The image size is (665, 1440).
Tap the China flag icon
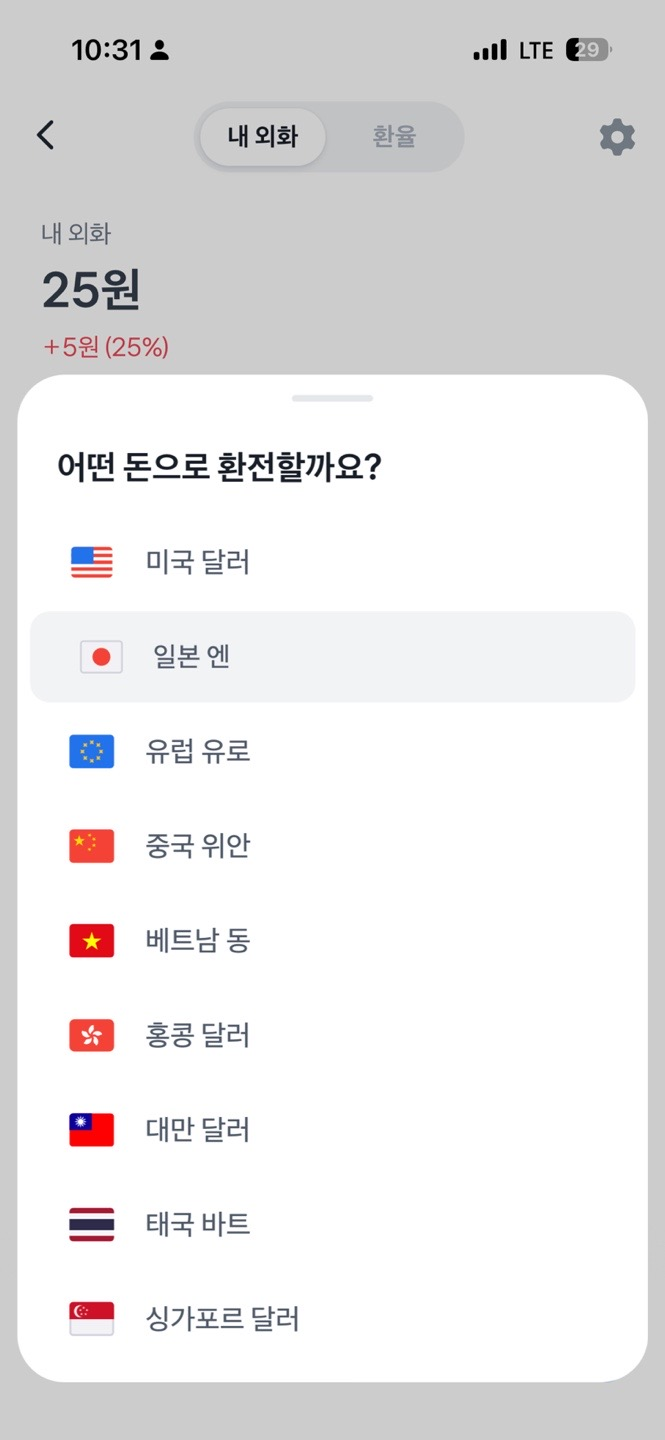coord(92,846)
